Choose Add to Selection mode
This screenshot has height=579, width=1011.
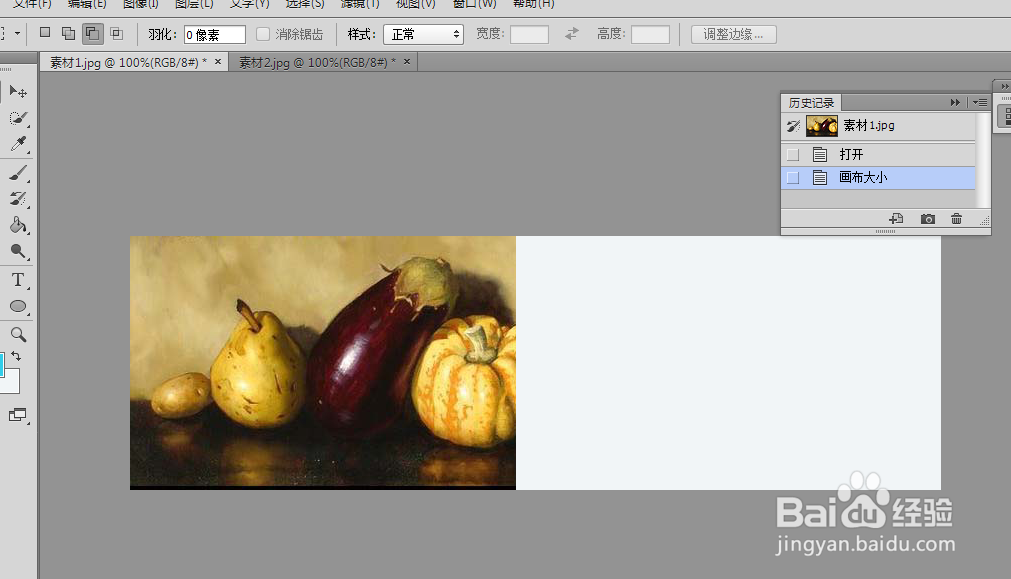68,34
